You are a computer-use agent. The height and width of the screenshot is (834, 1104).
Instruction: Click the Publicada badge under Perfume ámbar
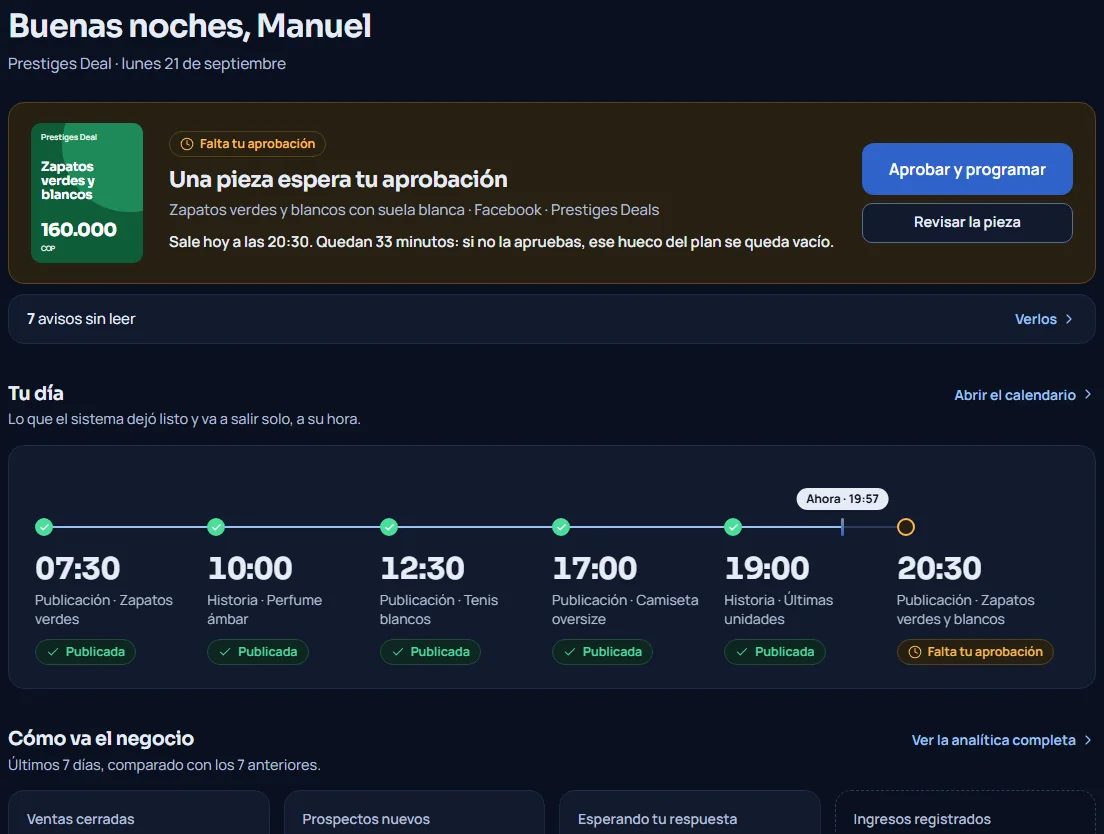pos(258,652)
